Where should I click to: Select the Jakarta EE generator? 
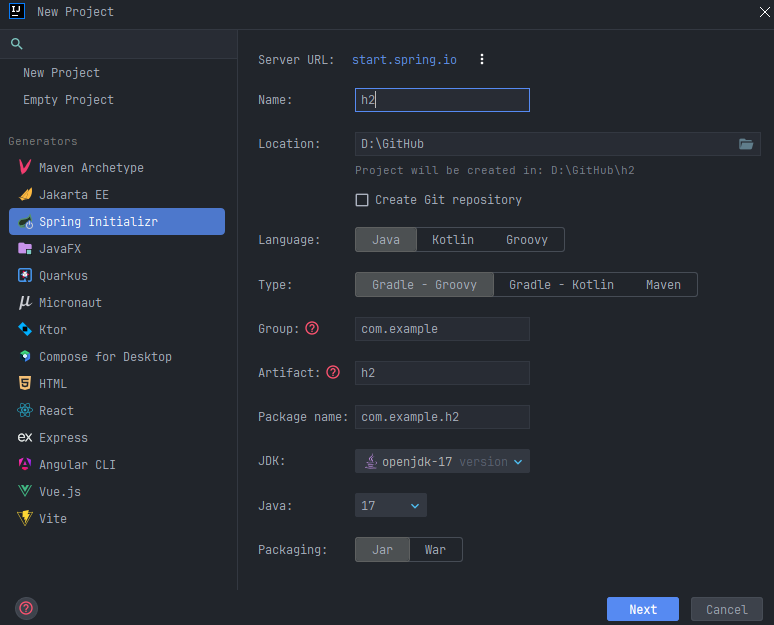coord(117,195)
